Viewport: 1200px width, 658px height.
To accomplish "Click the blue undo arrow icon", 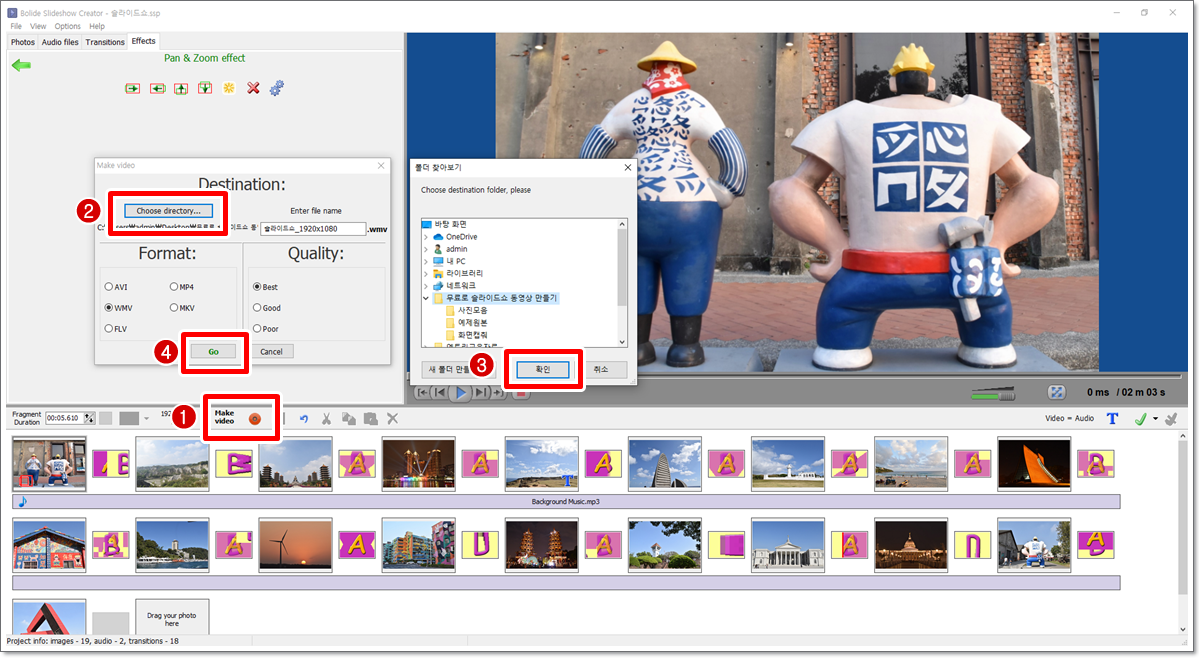I will point(304,419).
